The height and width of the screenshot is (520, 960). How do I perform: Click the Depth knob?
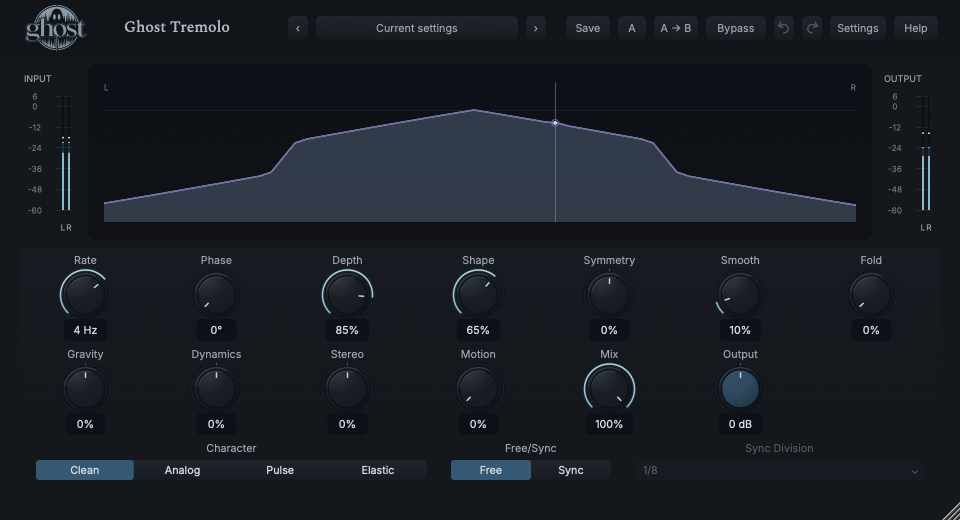(x=347, y=295)
